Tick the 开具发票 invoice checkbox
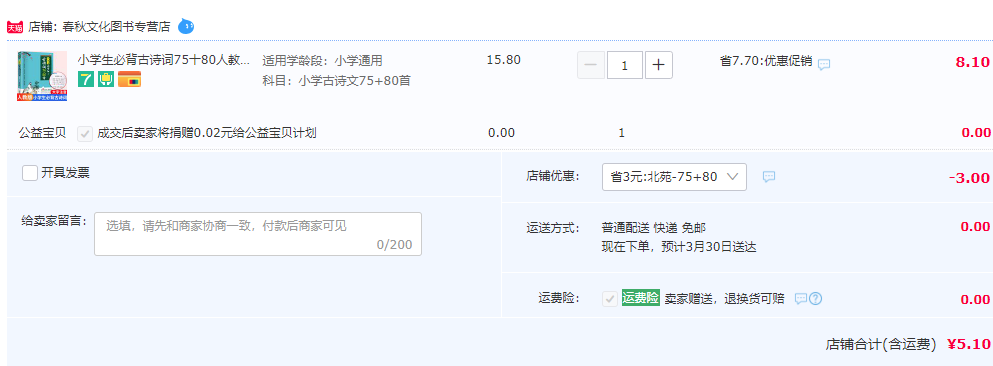 [x=30, y=173]
